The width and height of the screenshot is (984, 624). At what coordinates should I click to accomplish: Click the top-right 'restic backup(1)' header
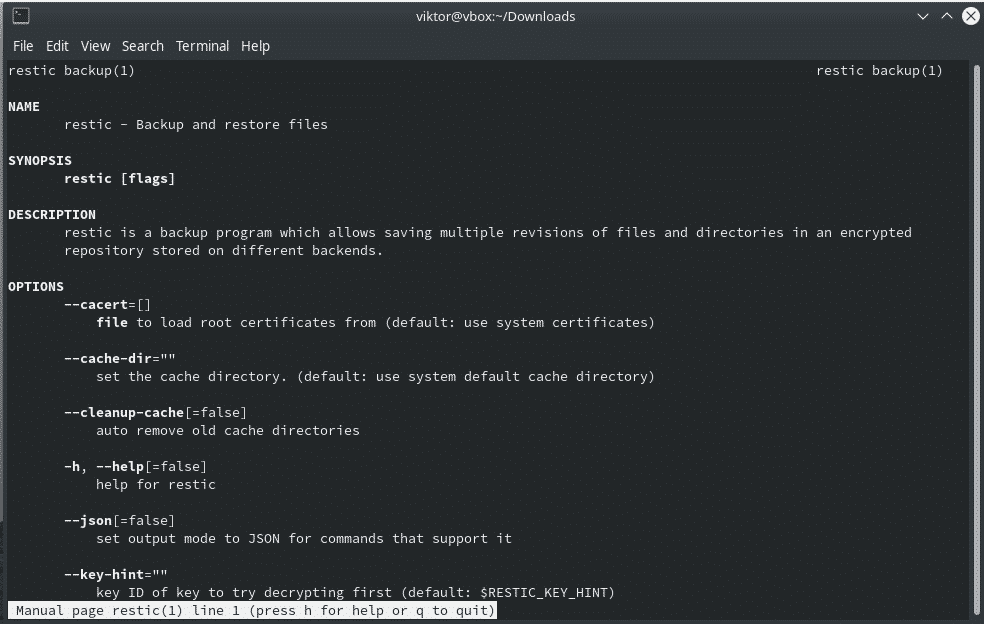pos(879,70)
